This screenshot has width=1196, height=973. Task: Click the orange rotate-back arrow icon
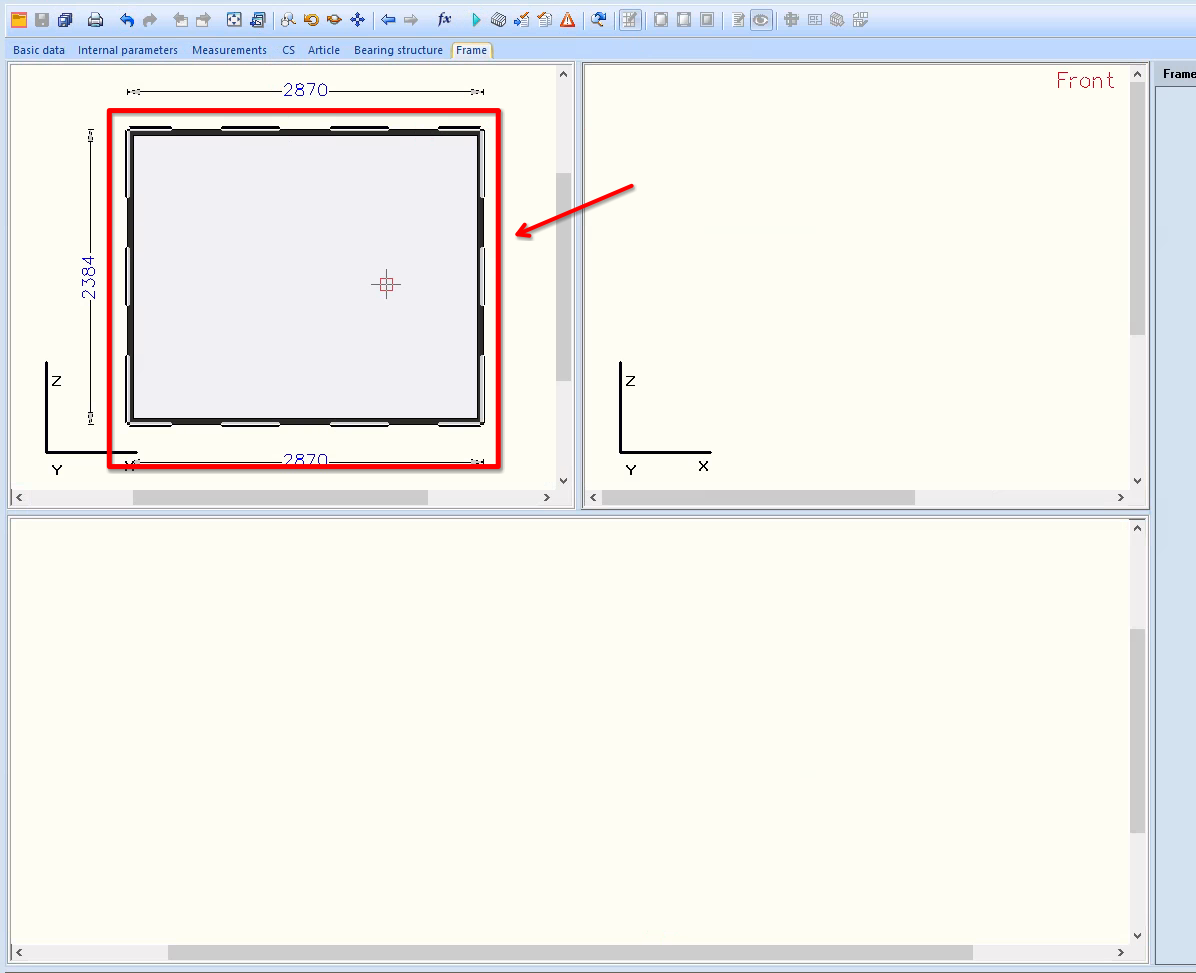click(311, 20)
